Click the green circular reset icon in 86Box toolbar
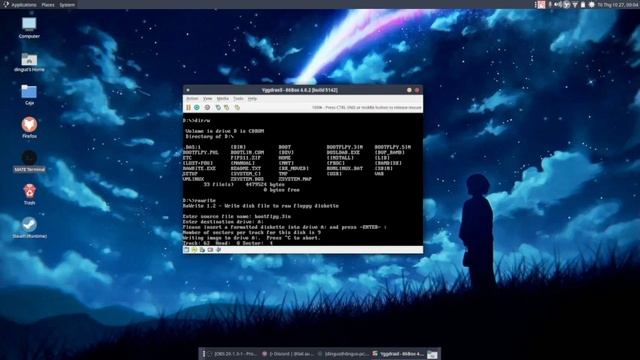Screen dimensions: 640x360 pos(197,107)
